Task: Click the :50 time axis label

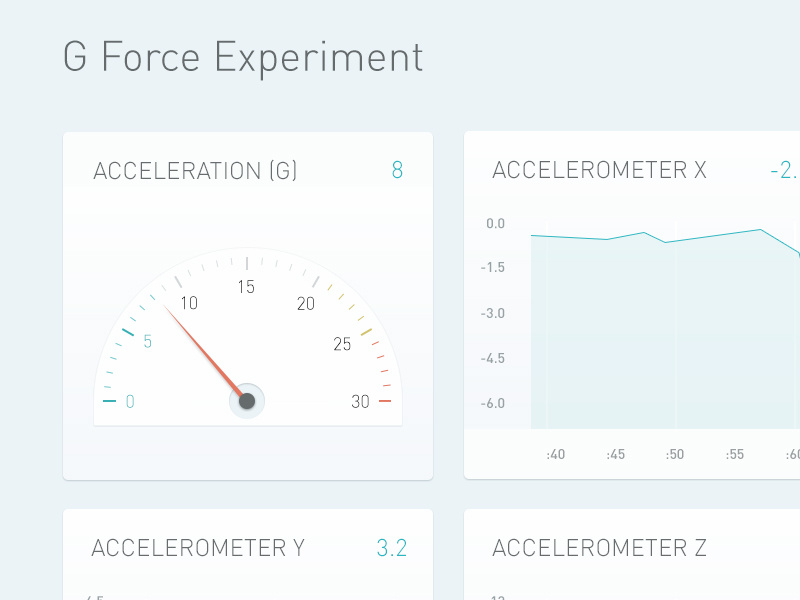Action: (x=674, y=454)
